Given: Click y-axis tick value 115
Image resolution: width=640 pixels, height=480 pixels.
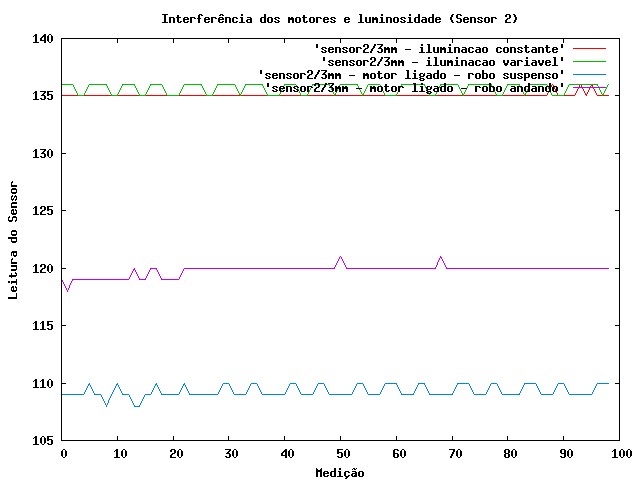Looking at the screenshot, I should coord(43,326).
